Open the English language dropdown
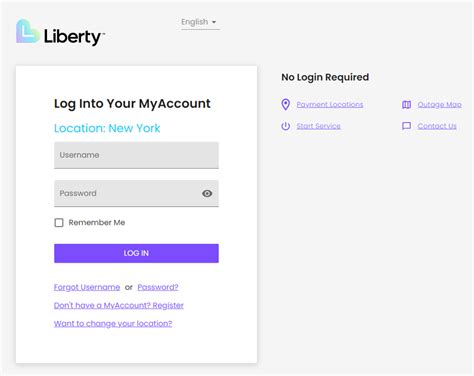 [x=200, y=22]
